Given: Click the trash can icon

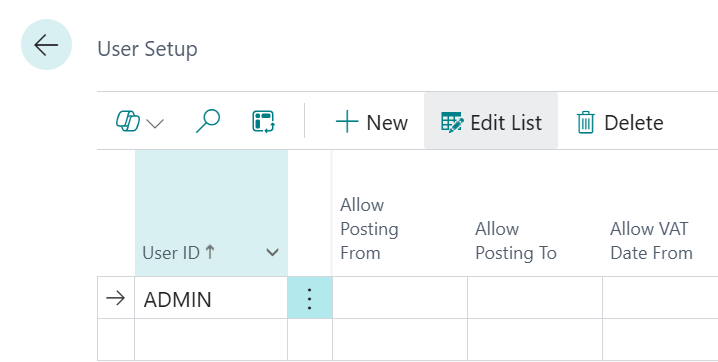Looking at the screenshot, I should pyautogui.click(x=586, y=123).
